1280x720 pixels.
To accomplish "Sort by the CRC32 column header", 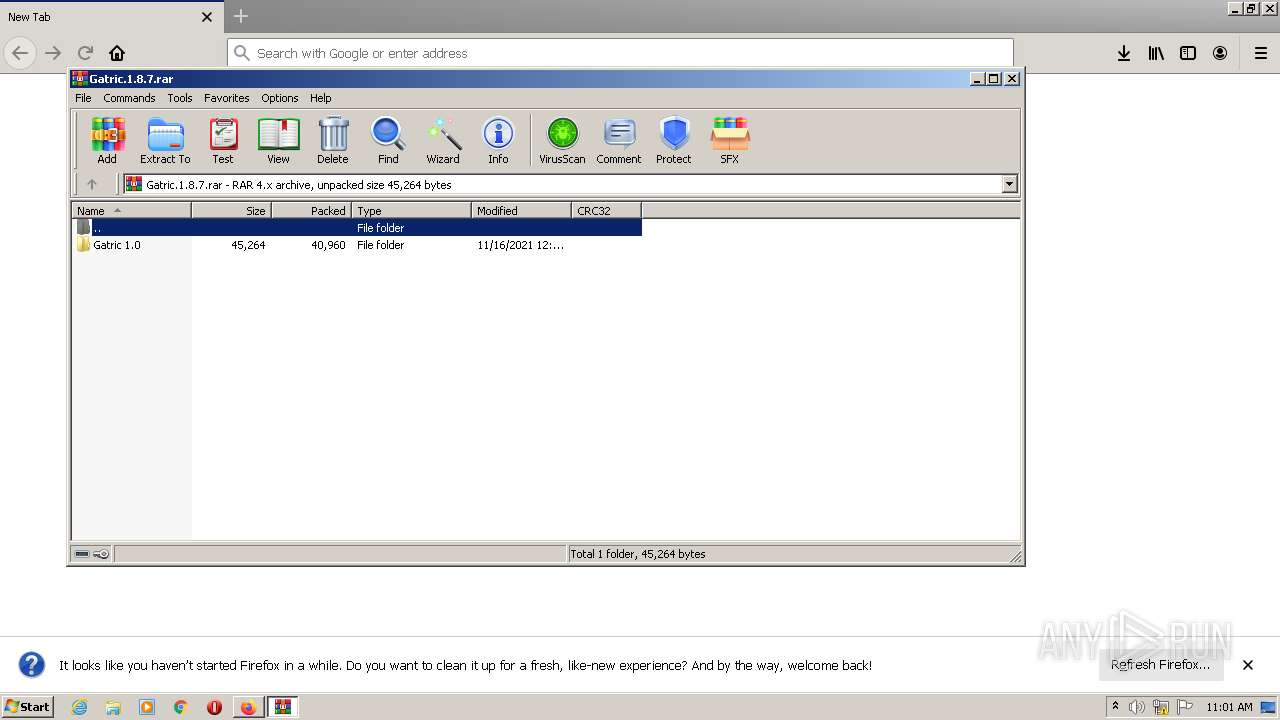I will click(x=606, y=210).
